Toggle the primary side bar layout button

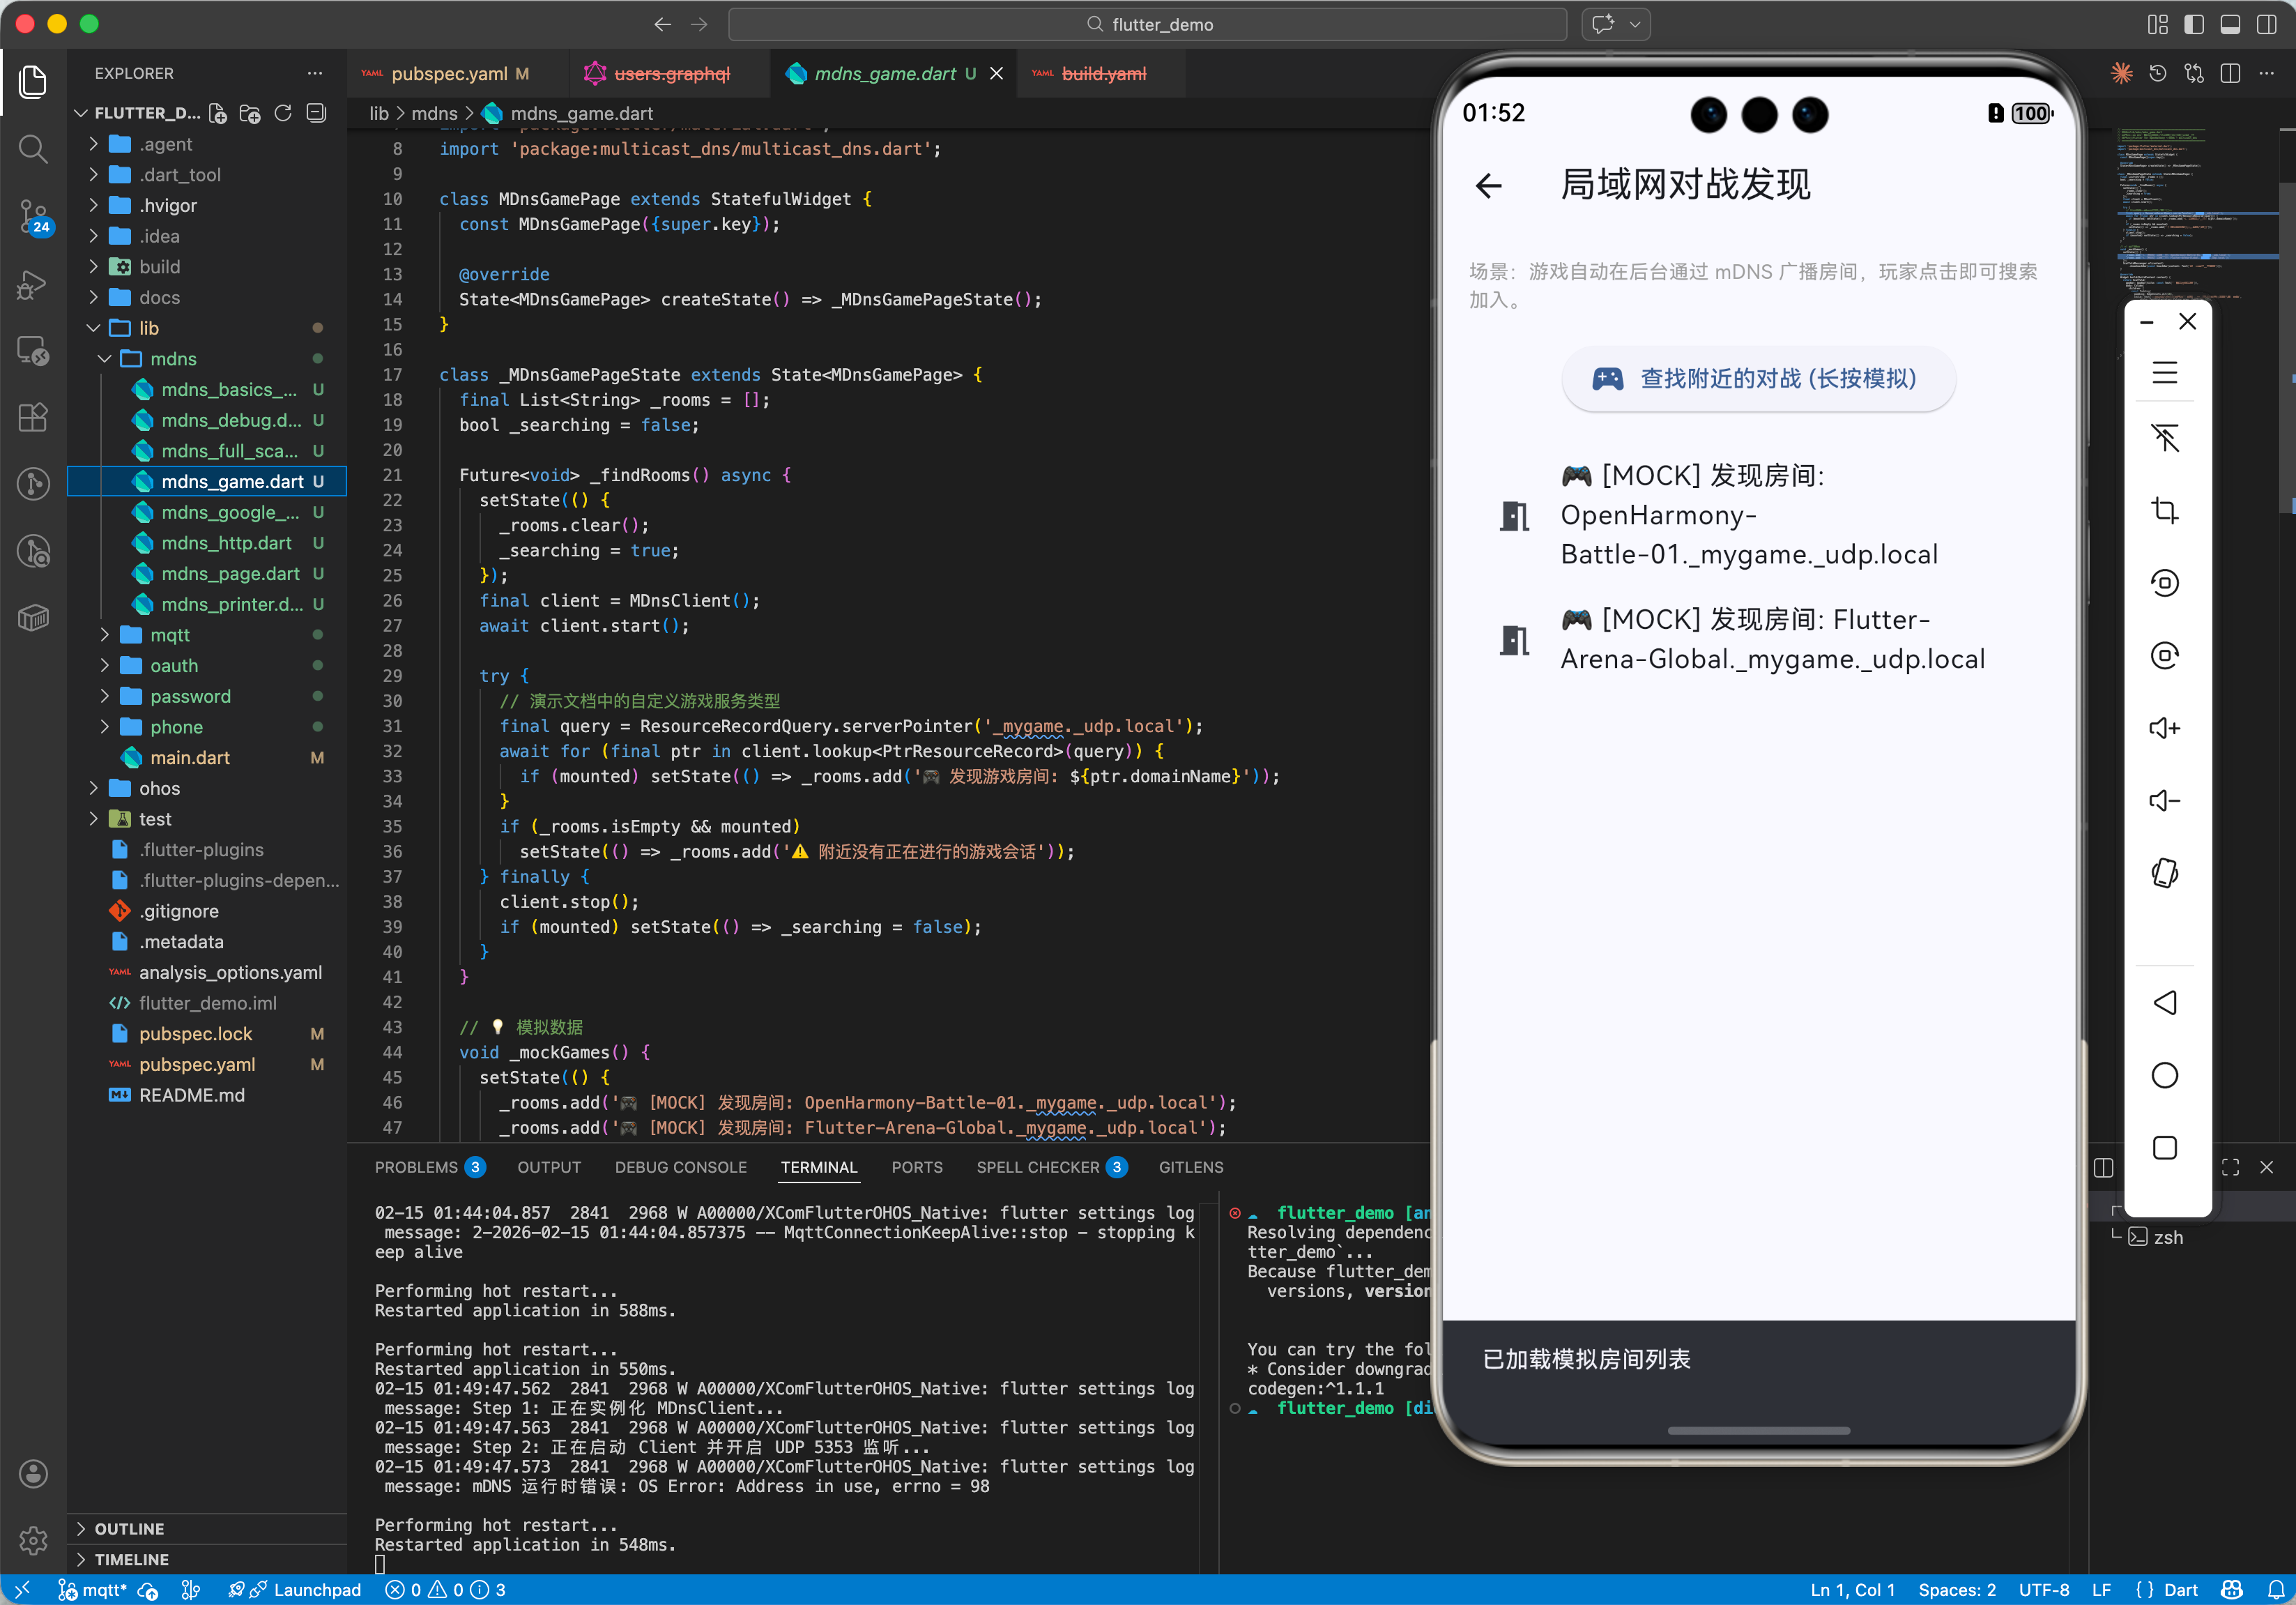2194,24
